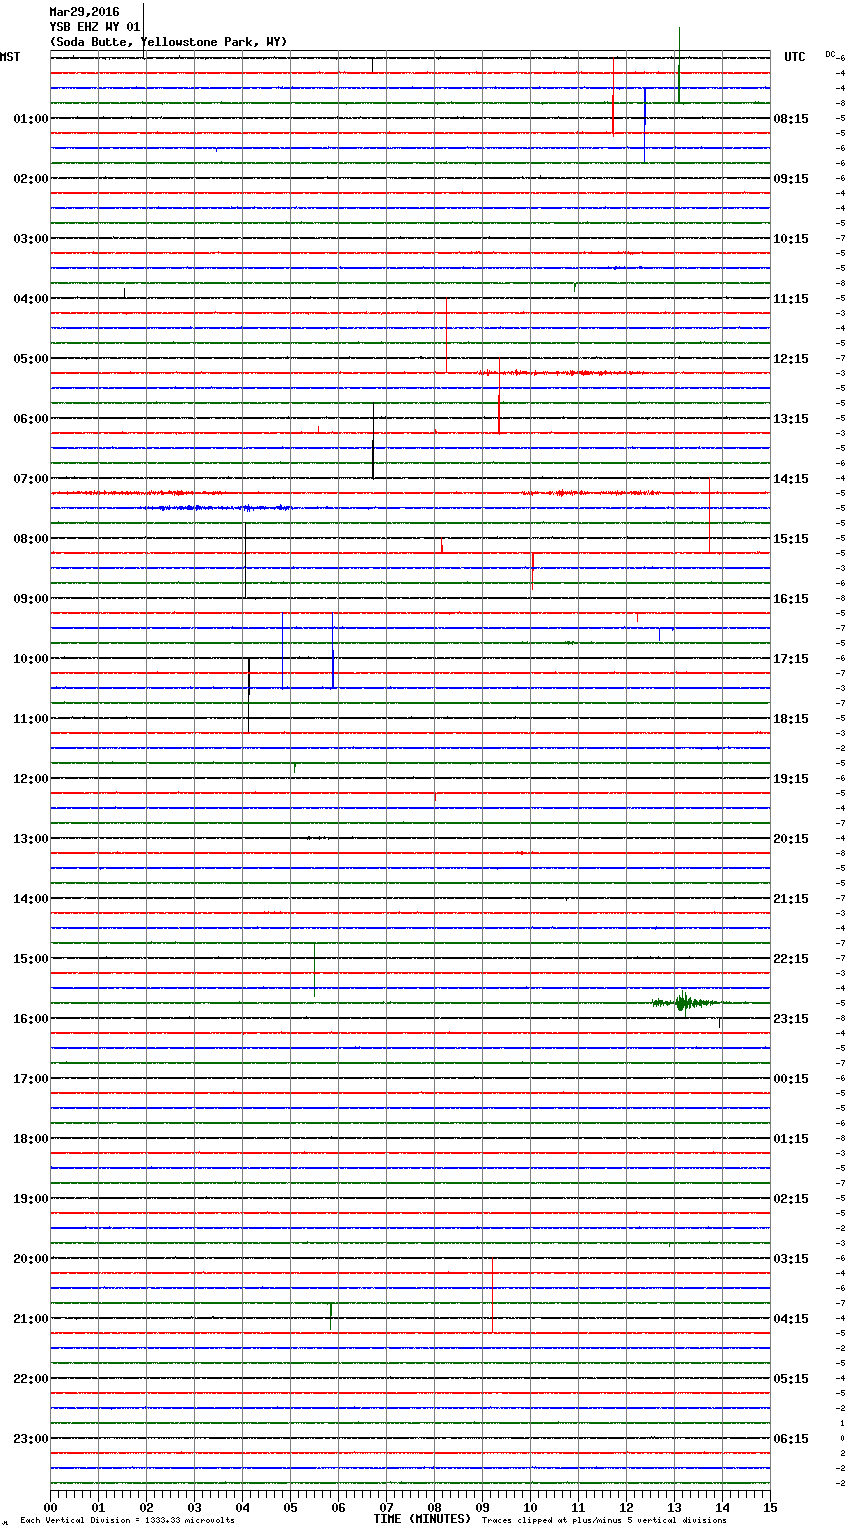The width and height of the screenshot is (850, 1534).
Task: Click the '02:15' UTC row label
Action: [791, 1199]
